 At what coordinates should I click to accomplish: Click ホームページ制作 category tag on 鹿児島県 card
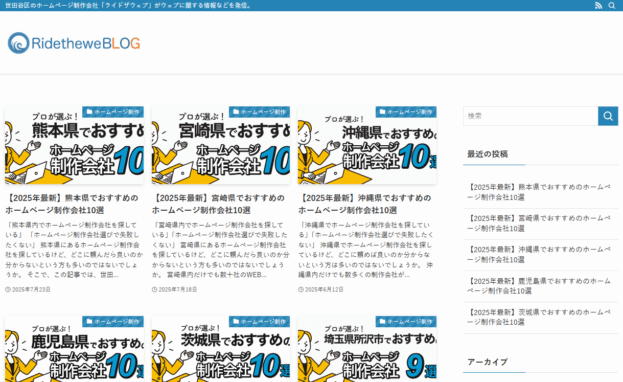point(113,322)
